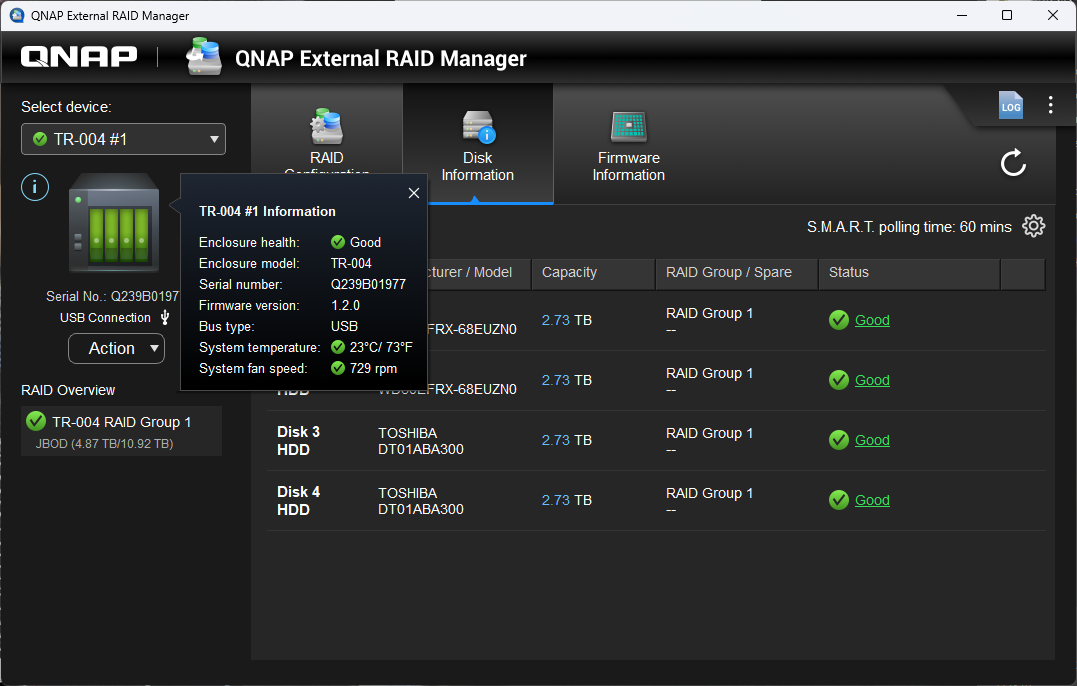Open S.M.A.R.T. polling time settings gear
The height and width of the screenshot is (686, 1077).
1034,226
